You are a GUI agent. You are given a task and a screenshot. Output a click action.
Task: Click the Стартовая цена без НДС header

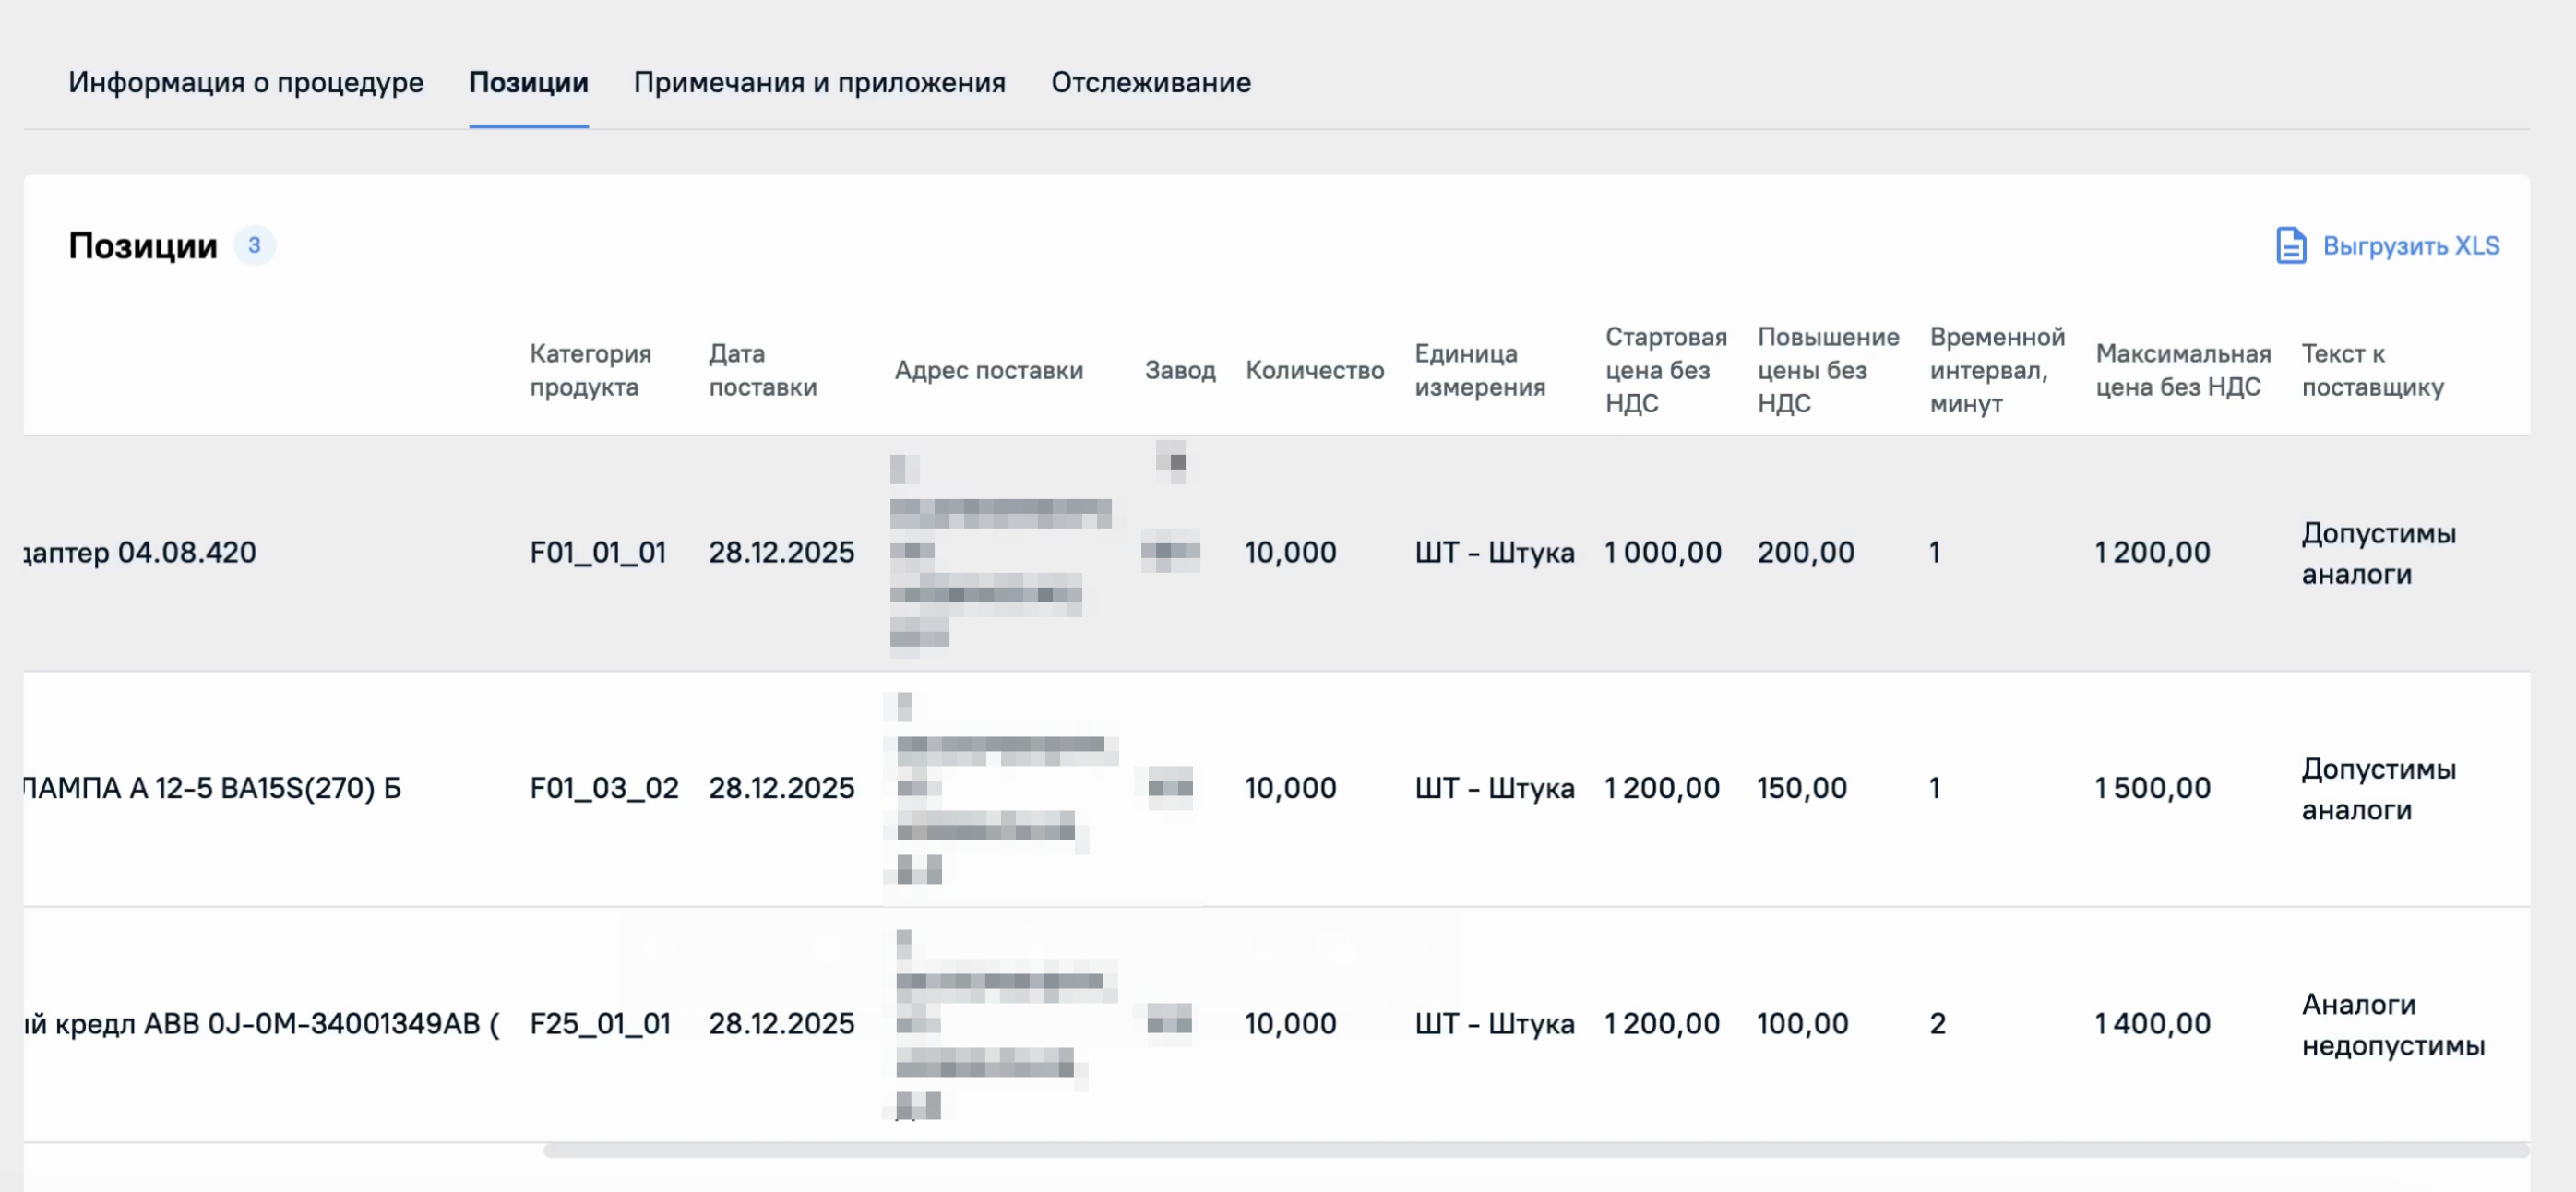[1665, 370]
